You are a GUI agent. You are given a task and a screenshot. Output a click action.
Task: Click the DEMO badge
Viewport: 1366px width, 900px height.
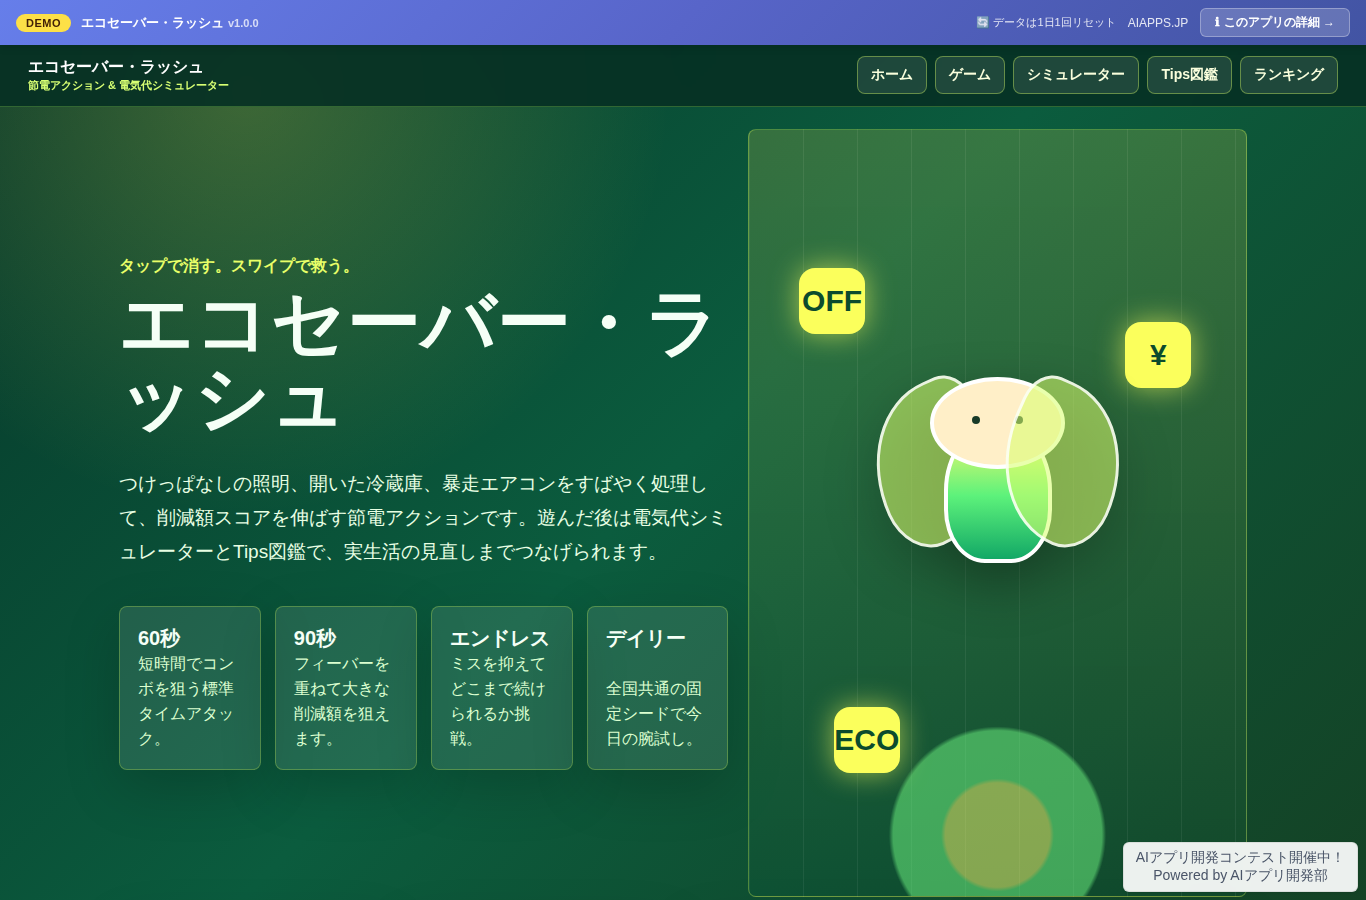tap(43, 23)
